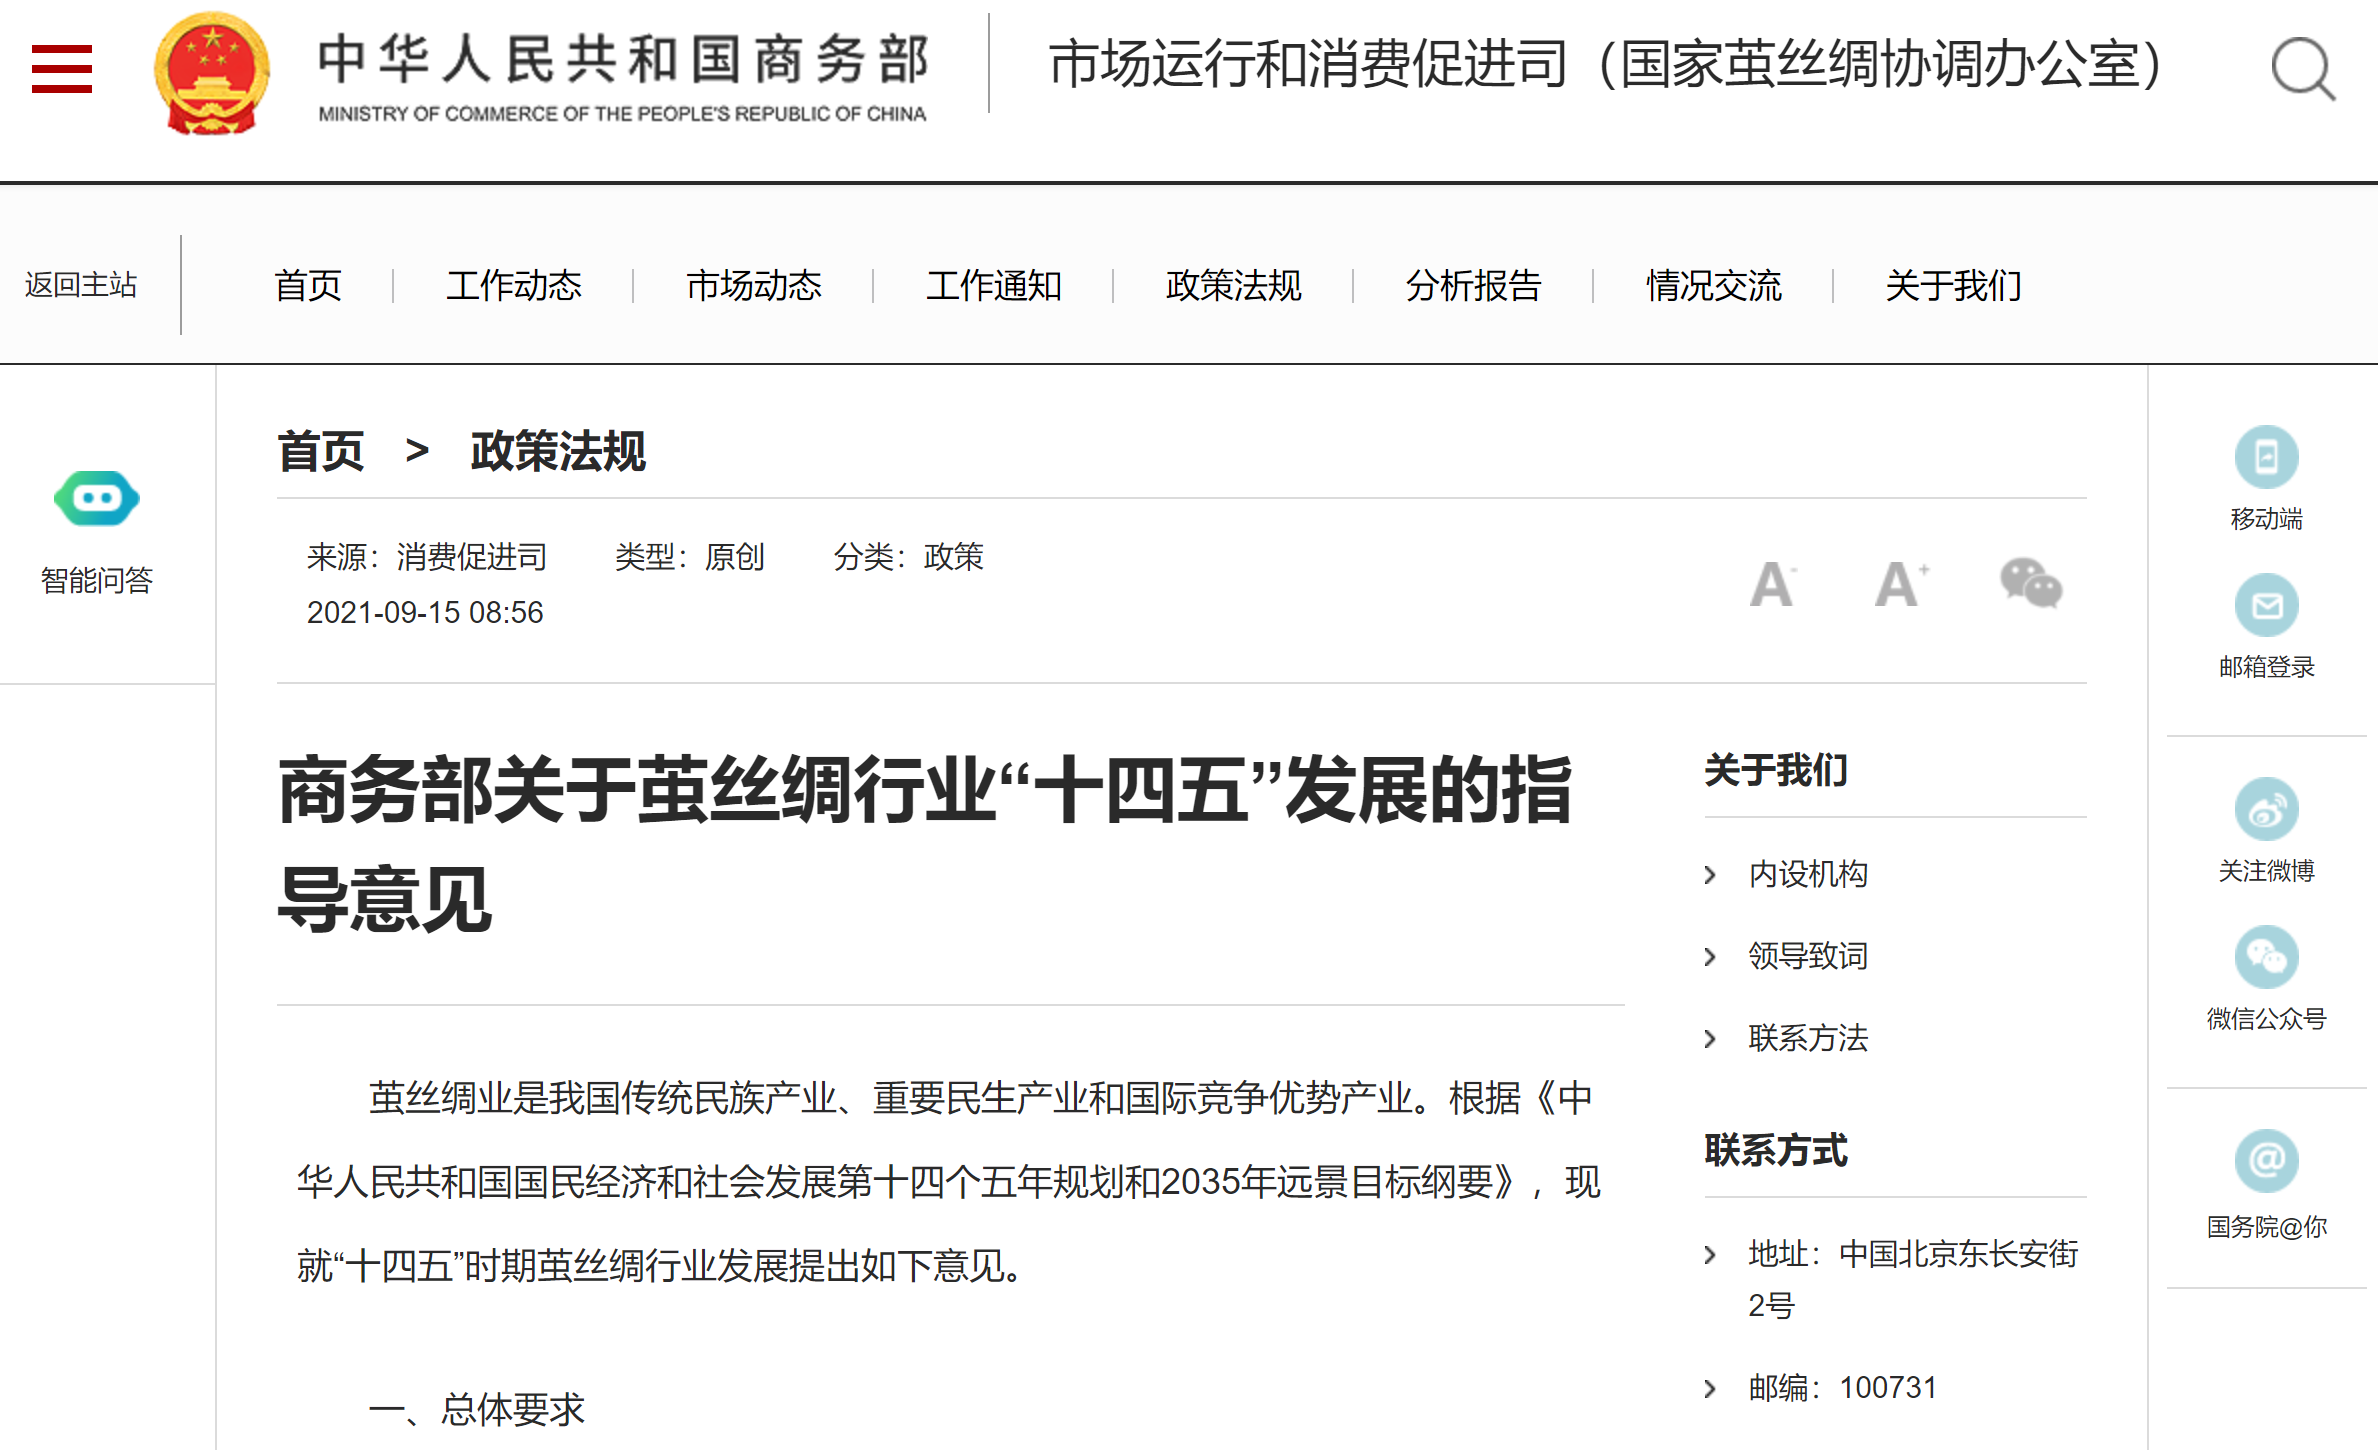Return to main site via 返回主站
The height and width of the screenshot is (1450, 2378).
tap(81, 285)
